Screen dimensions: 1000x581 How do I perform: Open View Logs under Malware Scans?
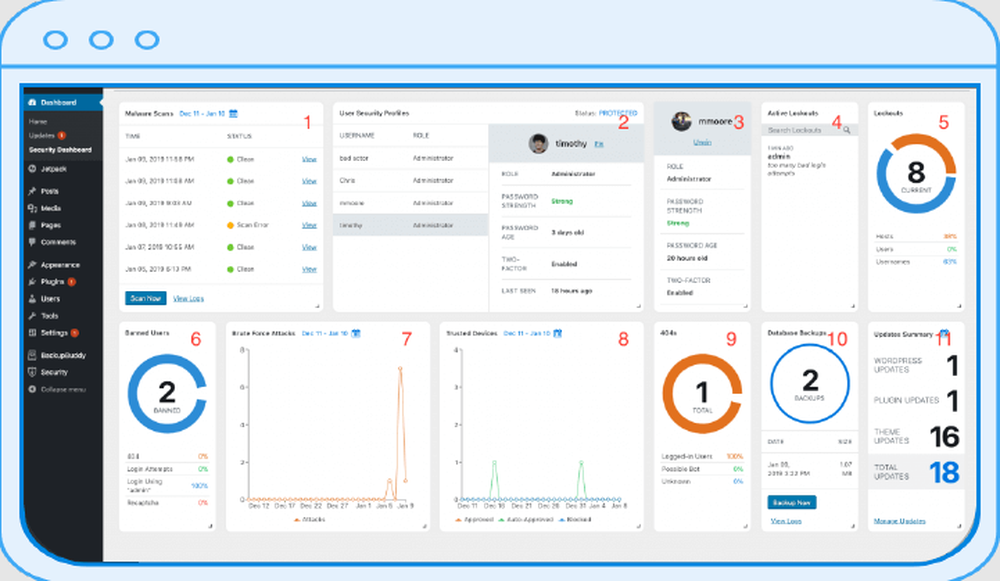188,298
